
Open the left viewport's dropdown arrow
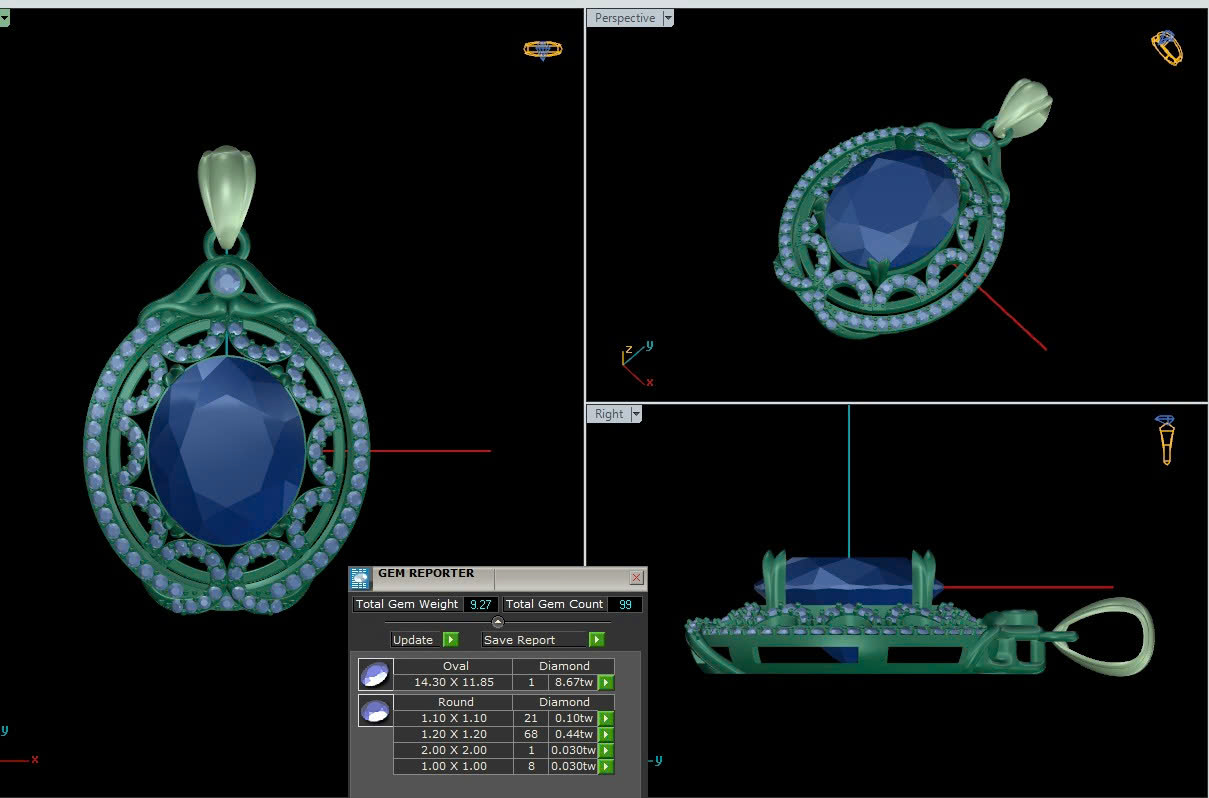pos(4,18)
